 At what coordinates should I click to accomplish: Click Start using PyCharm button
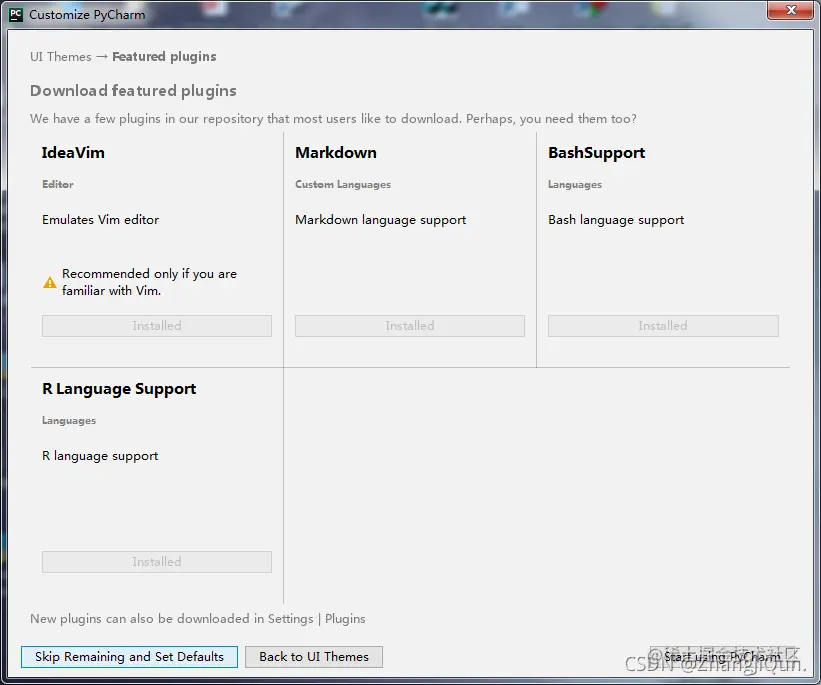[722, 657]
